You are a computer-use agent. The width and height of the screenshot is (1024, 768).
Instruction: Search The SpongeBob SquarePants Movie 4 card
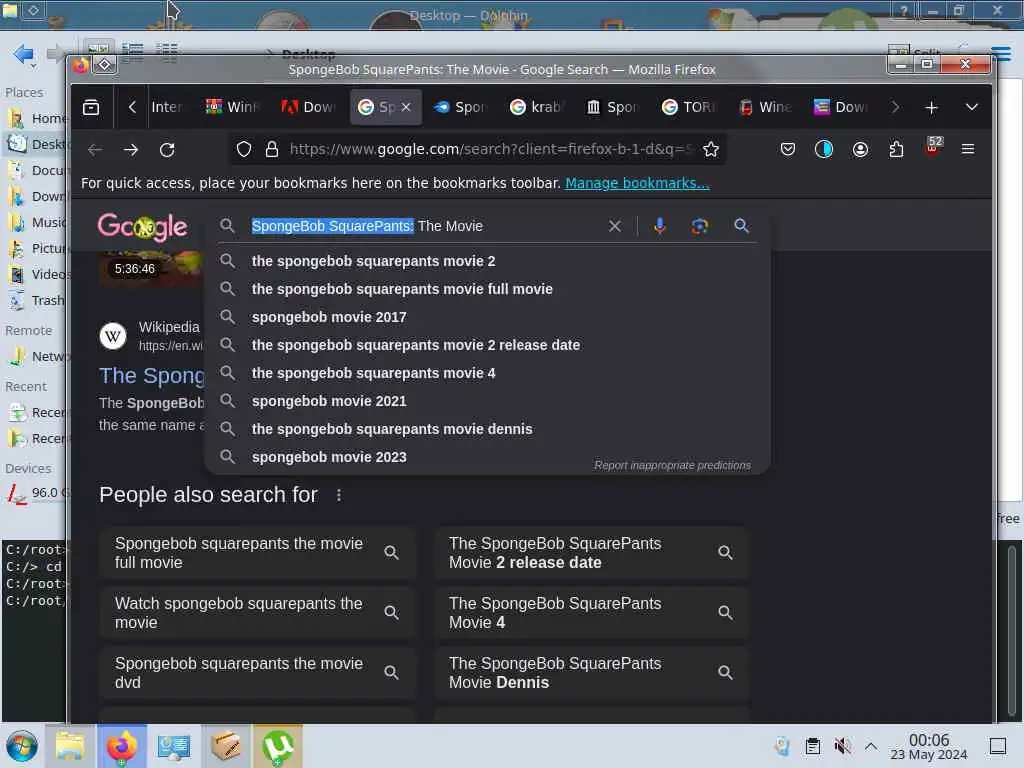pos(591,613)
